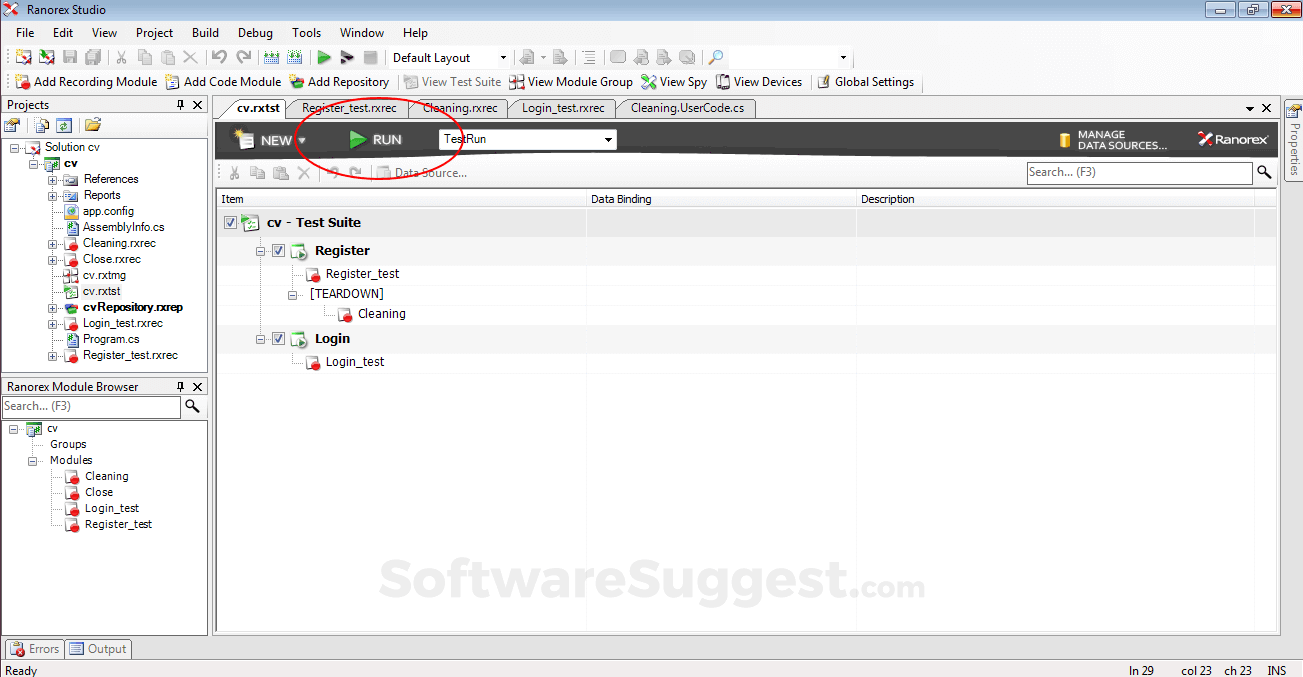
Task: Open the Tools menu
Action: [306, 32]
